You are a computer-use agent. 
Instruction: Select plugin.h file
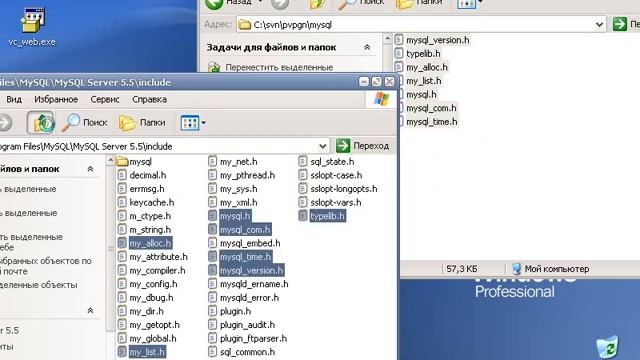(229, 311)
